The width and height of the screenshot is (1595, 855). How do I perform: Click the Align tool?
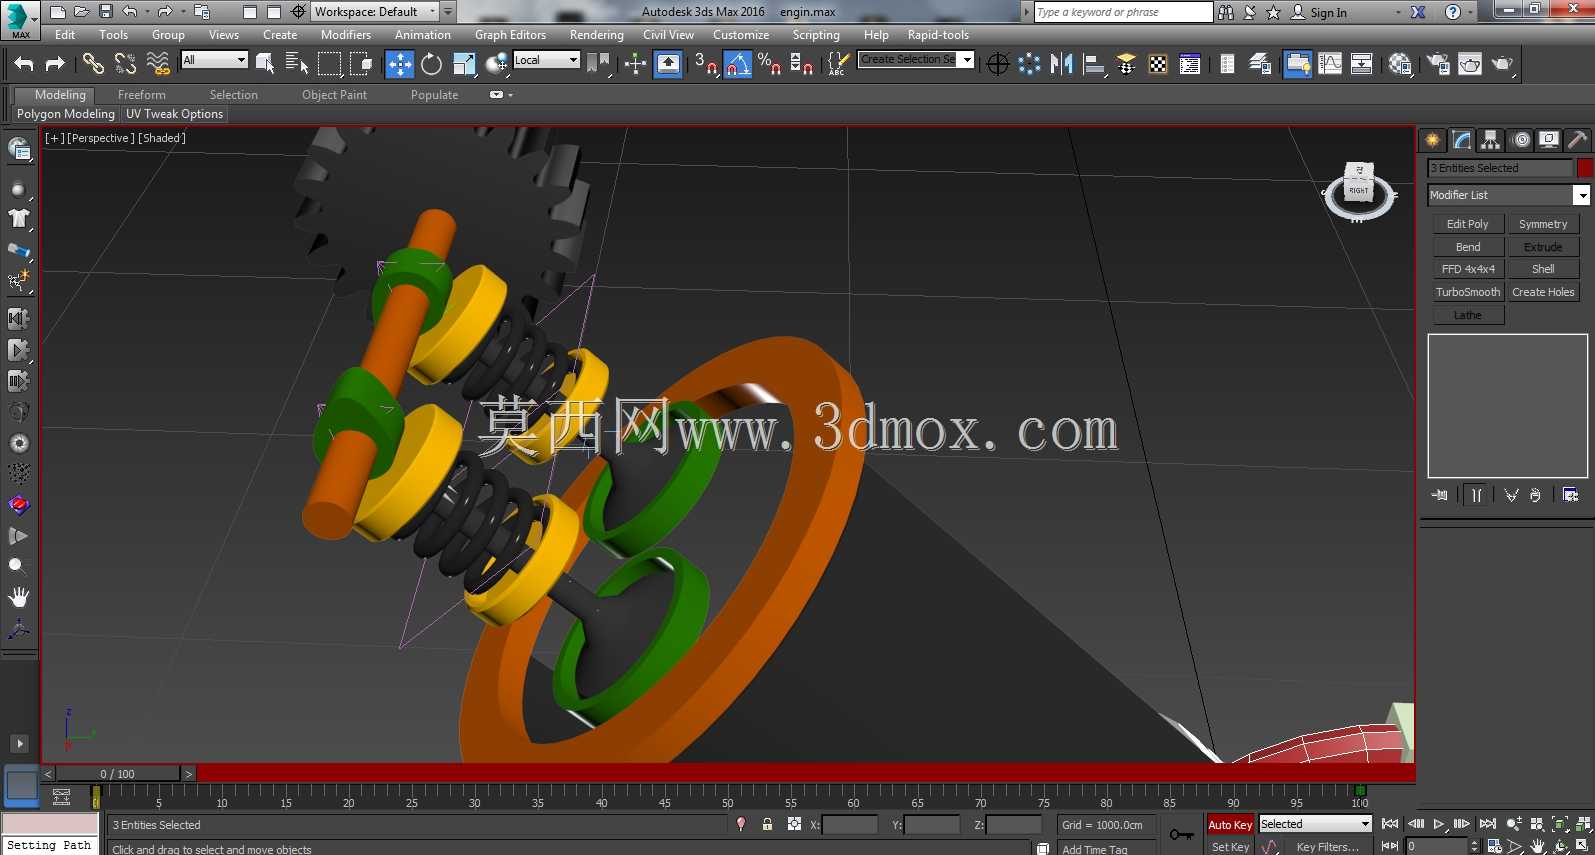click(1094, 64)
